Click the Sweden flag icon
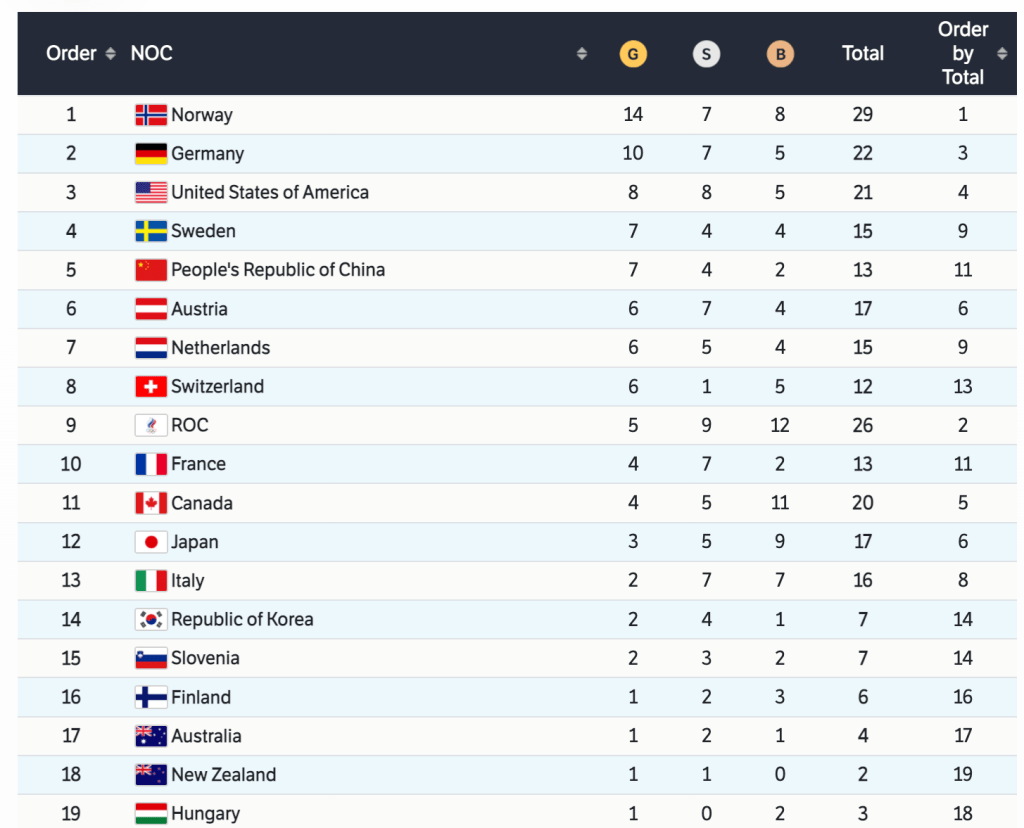The height and width of the screenshot is (828, 1024). [x=151, y=232]
